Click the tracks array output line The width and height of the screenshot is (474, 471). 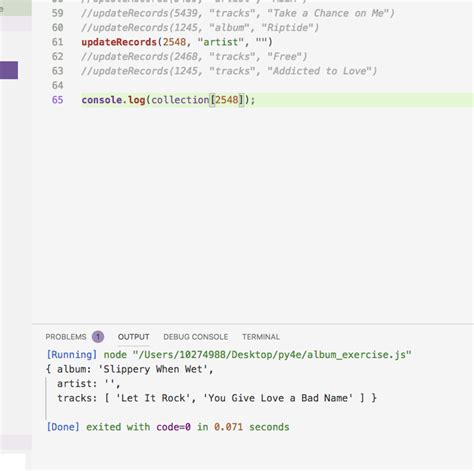(x=217, y=398)
